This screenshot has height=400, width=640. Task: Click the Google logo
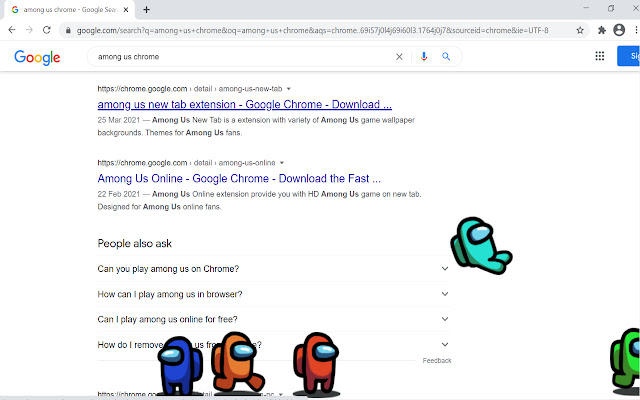(x=37, y=58)
